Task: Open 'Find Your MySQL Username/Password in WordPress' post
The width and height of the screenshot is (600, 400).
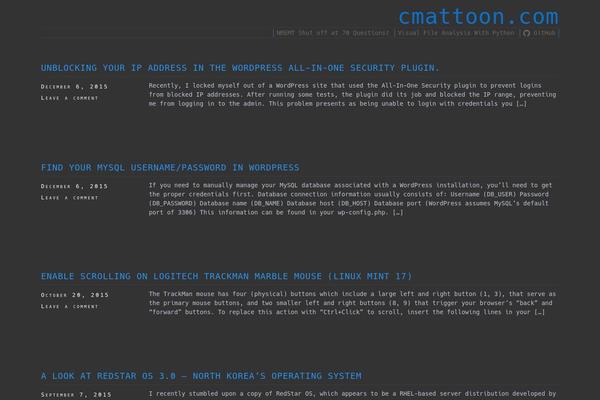Action: (x=170, y=167)
